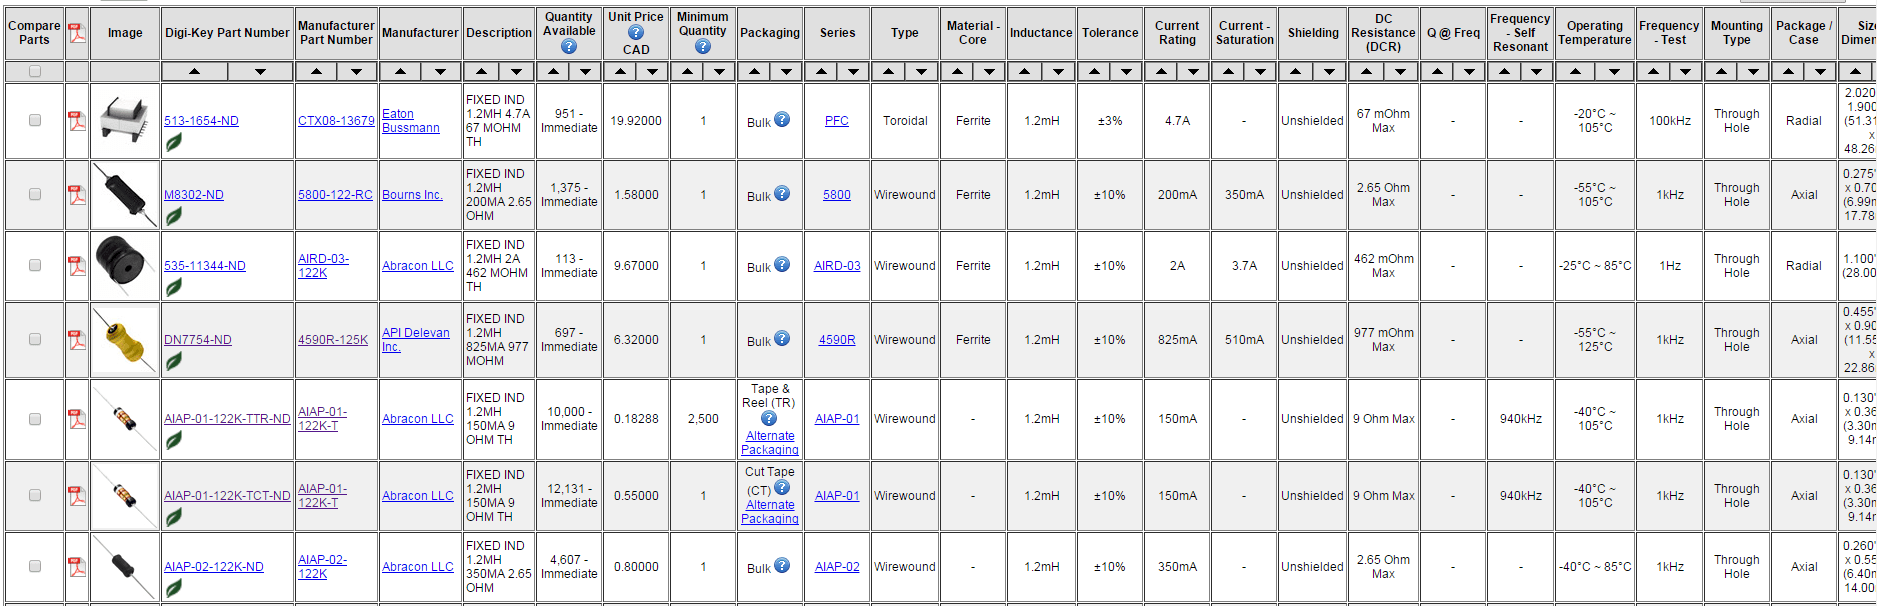Sort Unit Price ascending
The image size is (1877, 608).
pos(620,72)
